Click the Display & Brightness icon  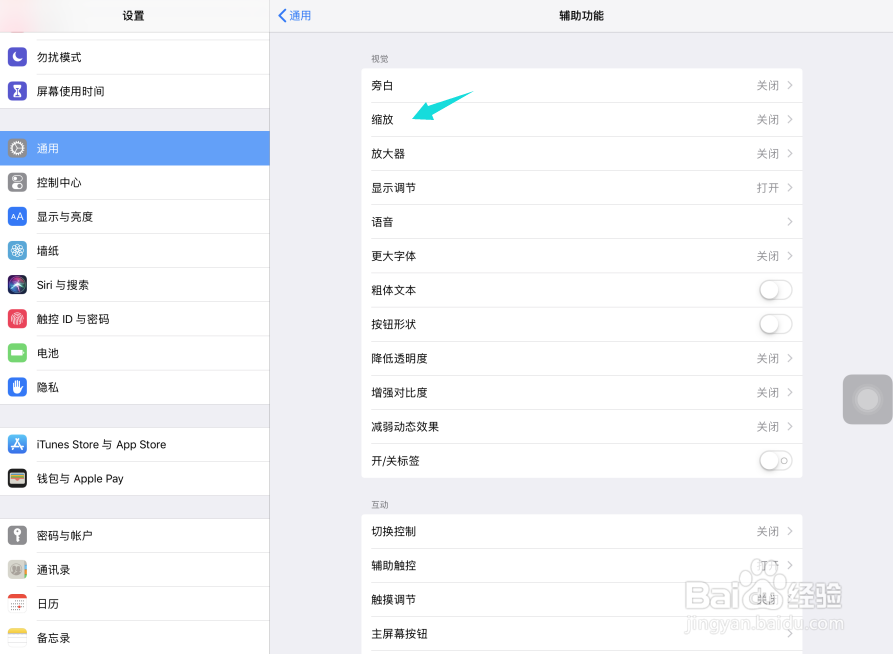click(17, 216)
